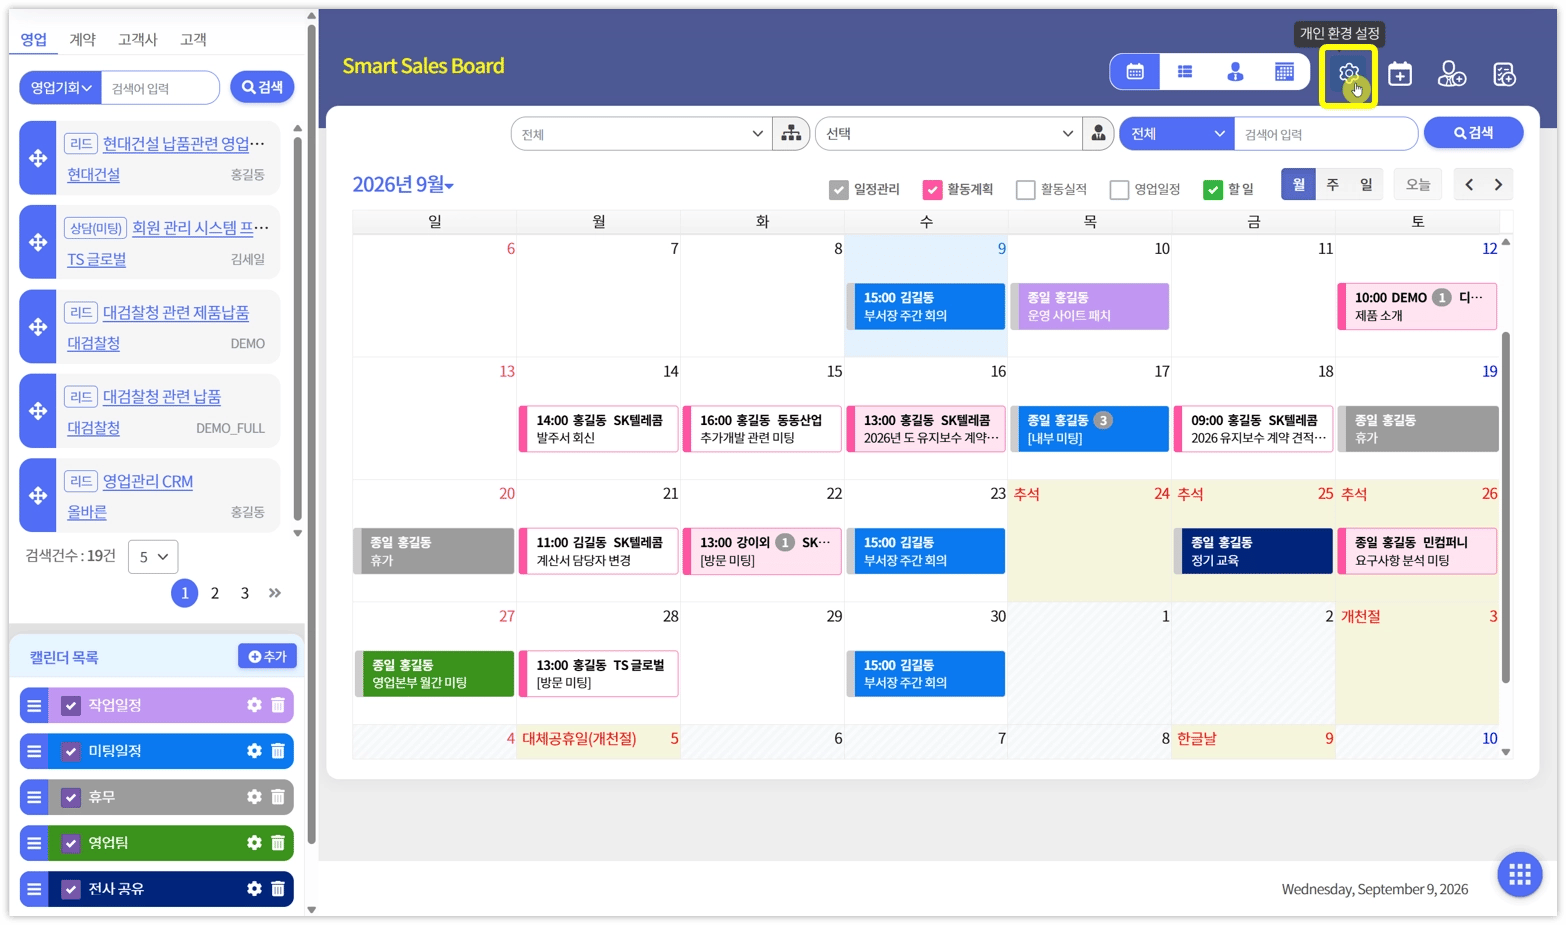Click the 오늘 today button

coord(1418,184)
